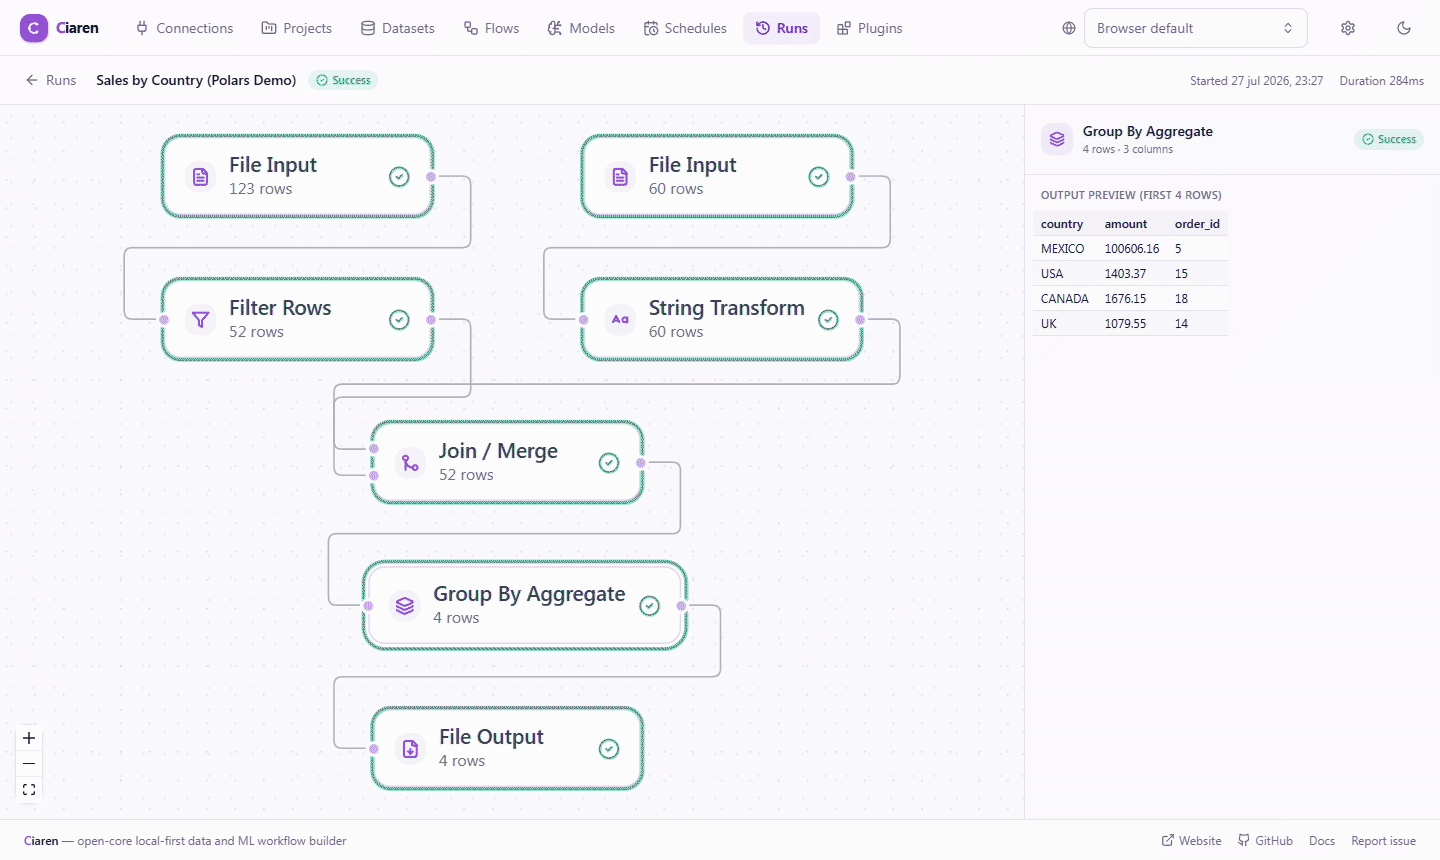Click the checkmark on File Output node
Screen dimensions: 1440x860
click(x=609, y=749)
